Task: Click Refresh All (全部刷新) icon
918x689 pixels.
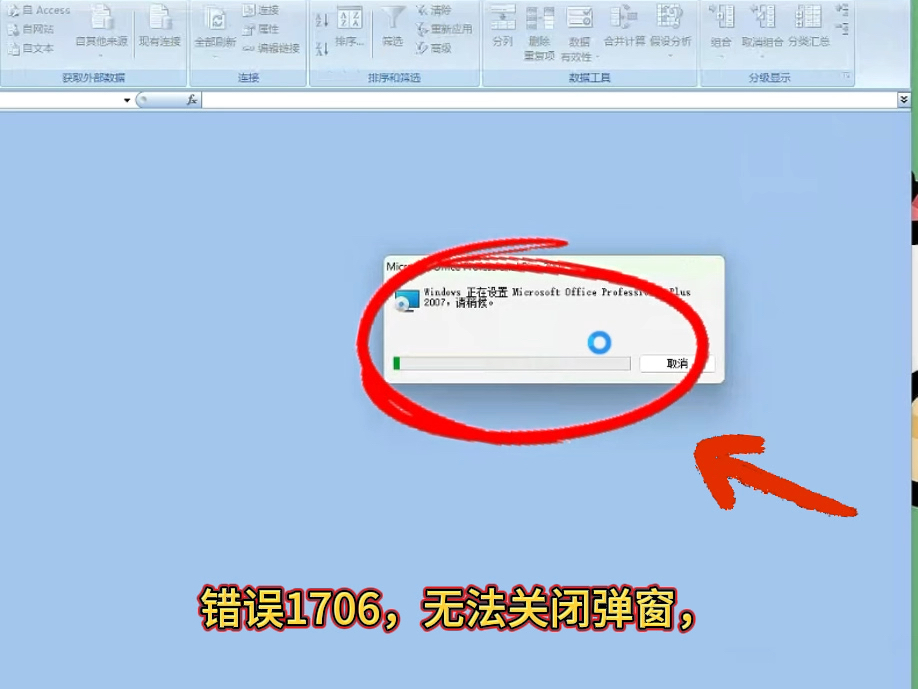Action: [x=215, y=29]
